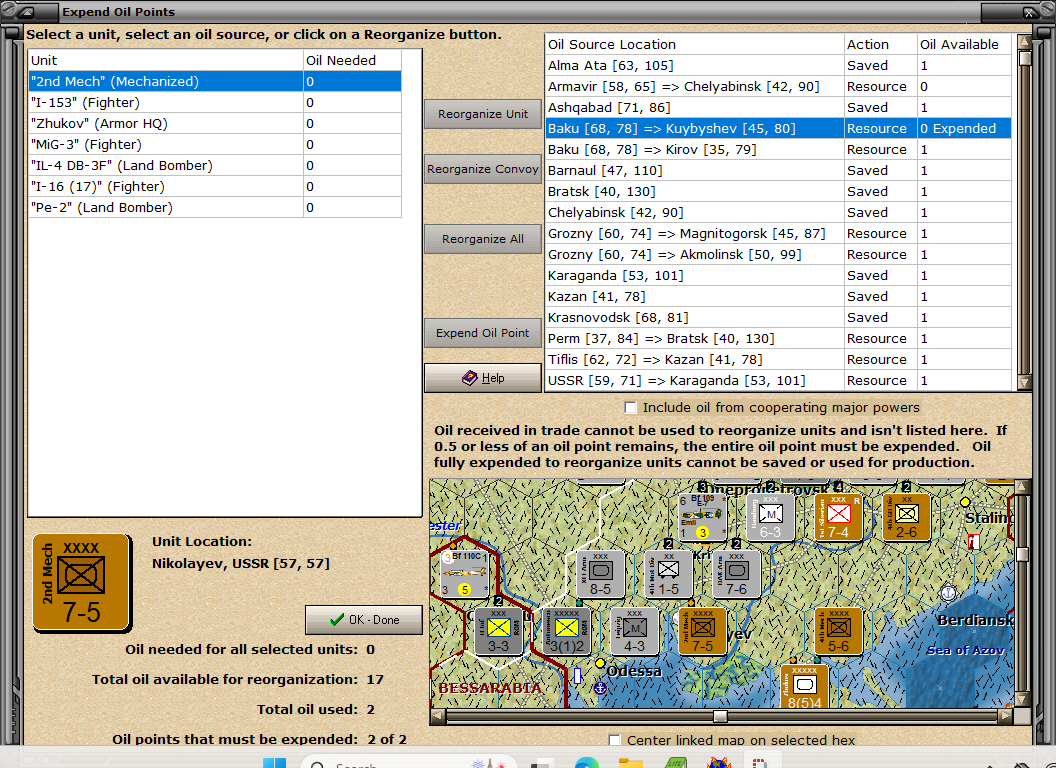Select Grozny => Magnitogorsk oil source row
The width and height of the screenshot is (1056, 768).
click(778, 233)
